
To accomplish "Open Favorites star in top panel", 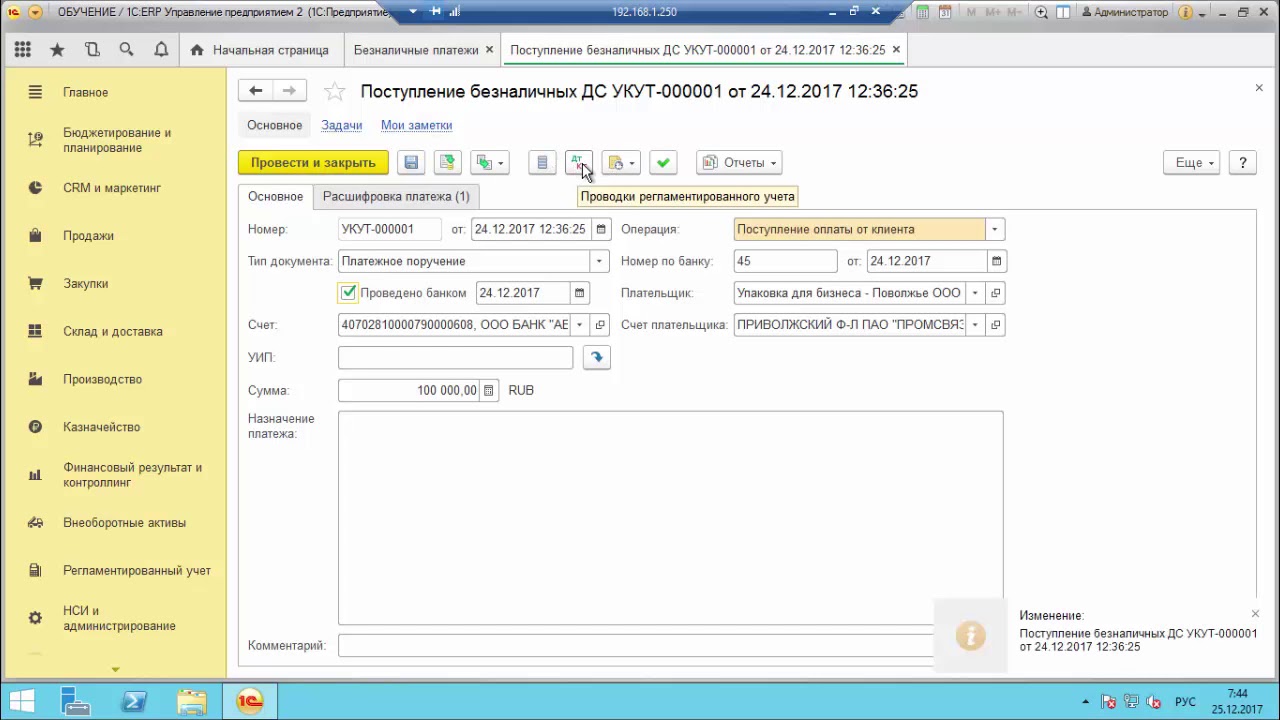I will point(57,50).
